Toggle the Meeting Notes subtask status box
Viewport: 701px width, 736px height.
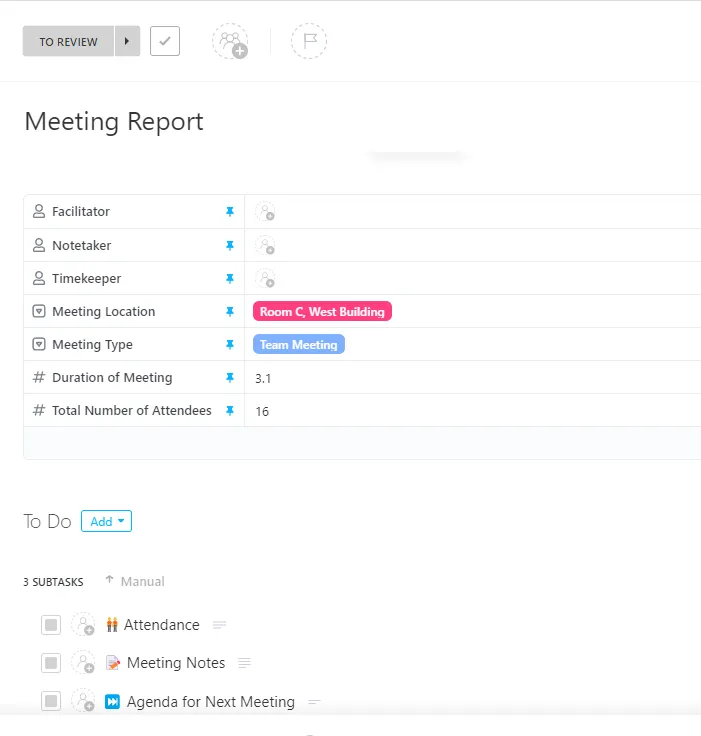51,663
